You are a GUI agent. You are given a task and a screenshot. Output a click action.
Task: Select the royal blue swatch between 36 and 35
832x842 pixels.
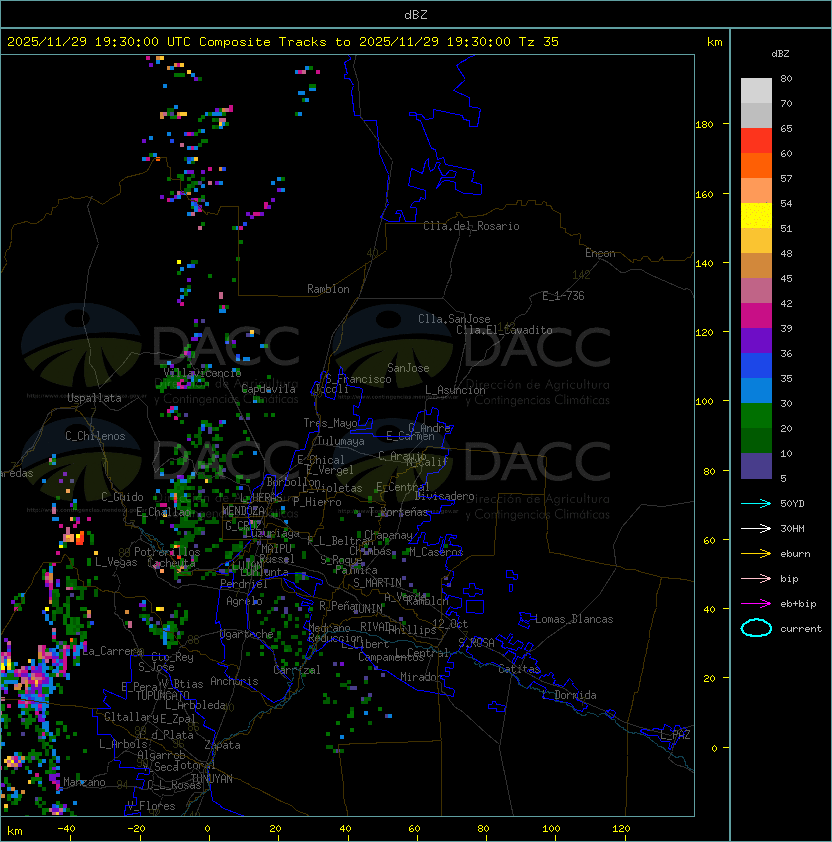[x=756, y=366]
